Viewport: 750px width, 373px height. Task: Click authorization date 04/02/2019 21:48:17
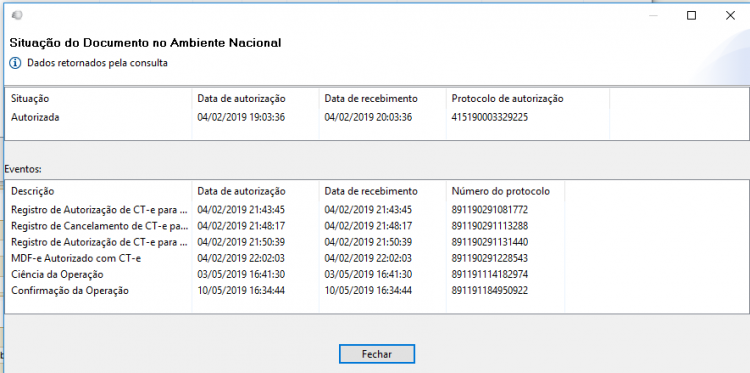pos(241,226)
